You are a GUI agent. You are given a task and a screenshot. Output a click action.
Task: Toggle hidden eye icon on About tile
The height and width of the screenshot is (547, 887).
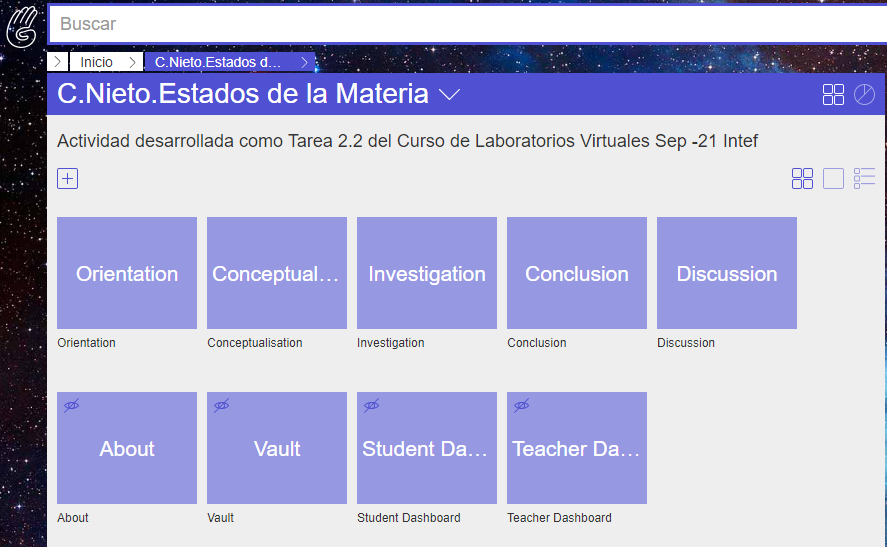pos(72,406)
